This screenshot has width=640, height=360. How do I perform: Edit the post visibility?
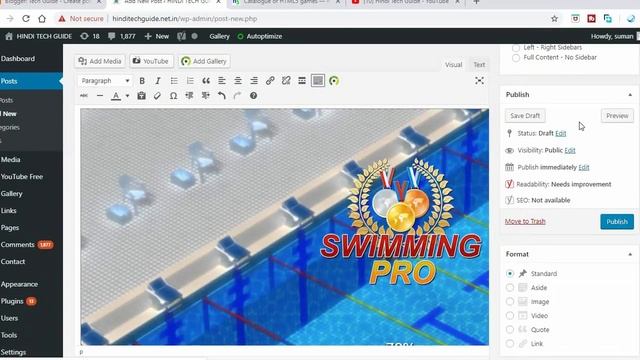coord(570,150)
